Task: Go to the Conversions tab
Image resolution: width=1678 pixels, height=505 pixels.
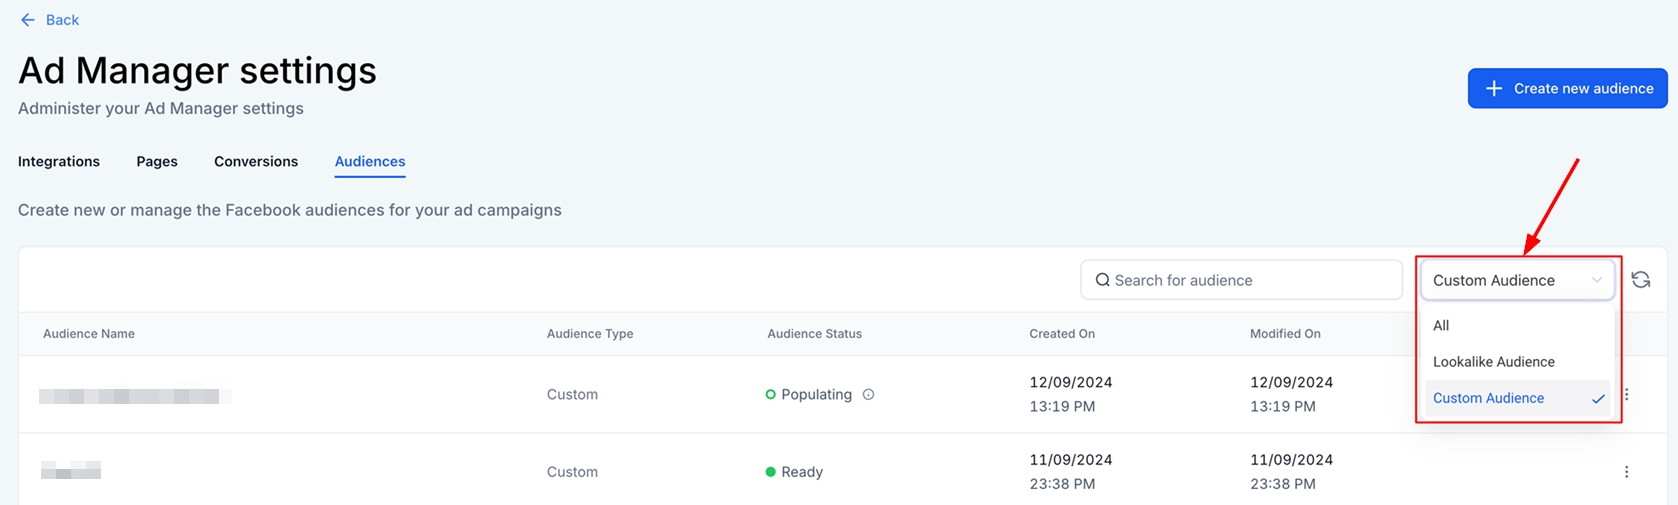Action: click(x=256, y=162)
